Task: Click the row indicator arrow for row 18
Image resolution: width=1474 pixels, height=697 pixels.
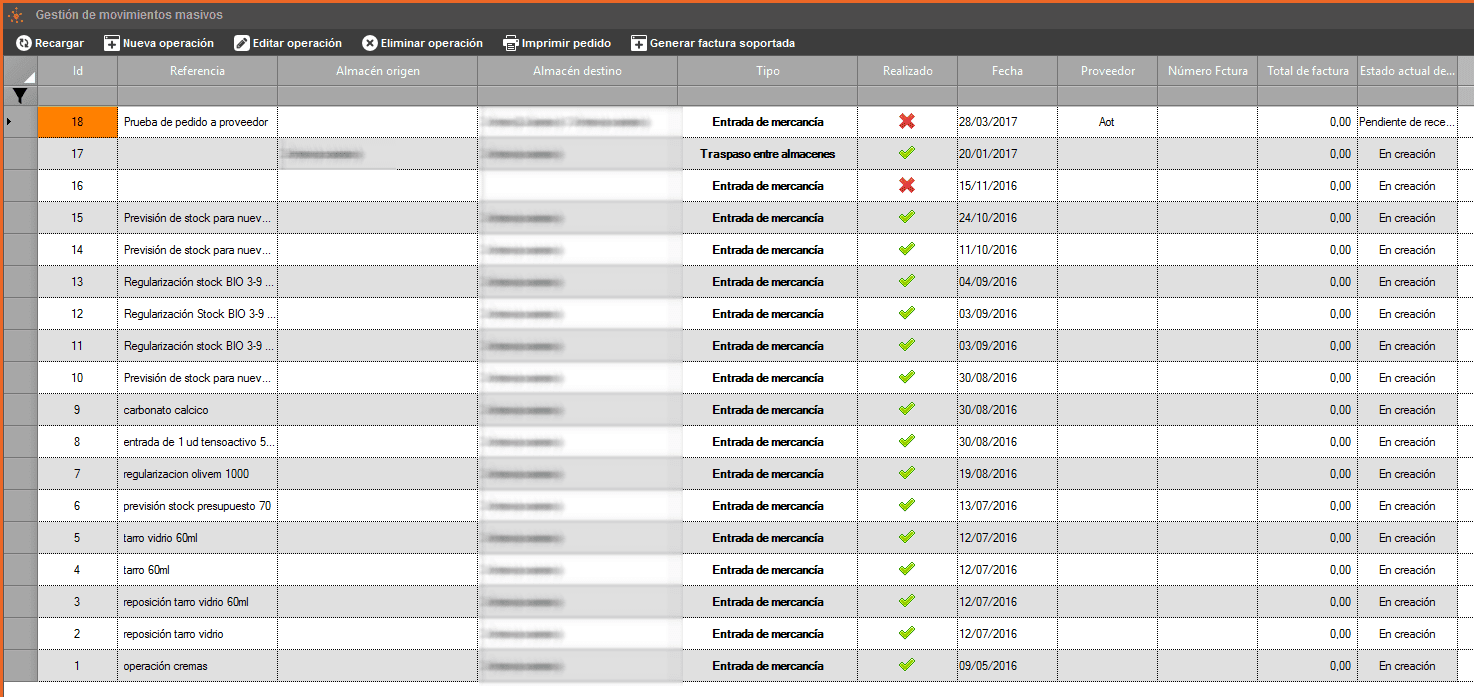Action: click(x=11, y=121)
